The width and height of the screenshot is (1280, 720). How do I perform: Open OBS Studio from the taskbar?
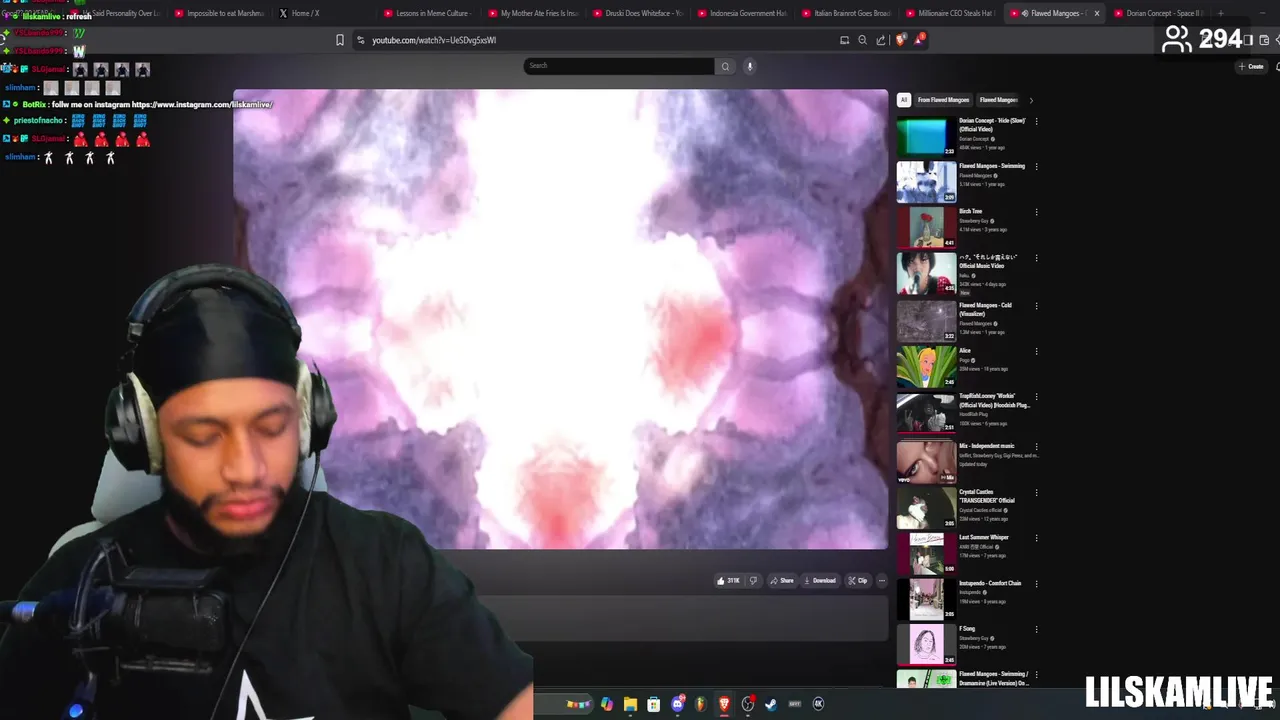coord(748,704)
